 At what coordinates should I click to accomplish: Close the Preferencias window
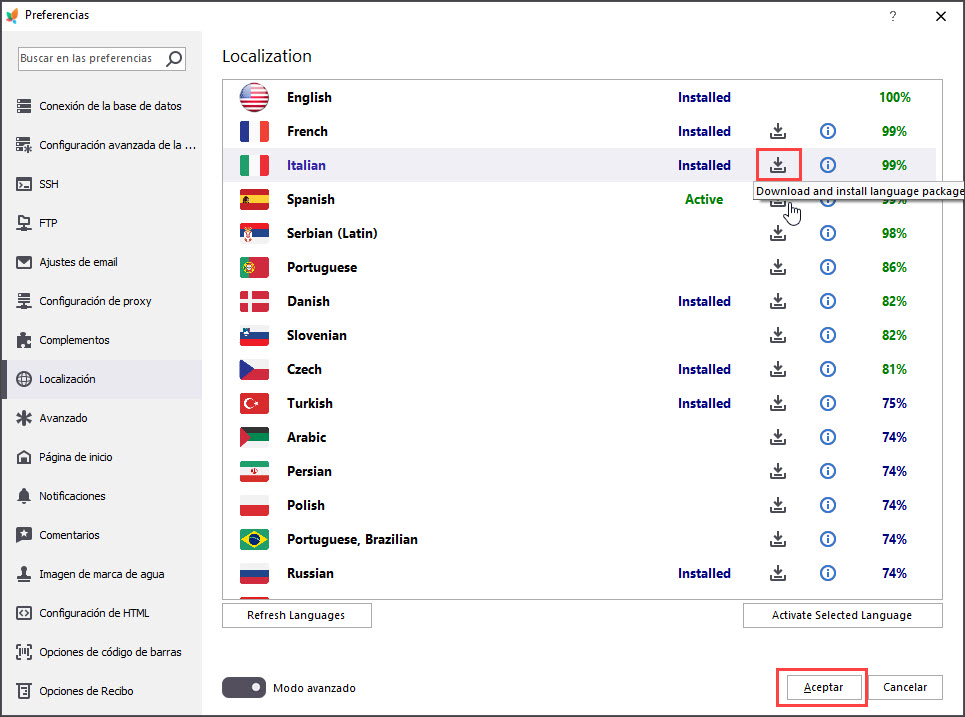pos(940,17)
